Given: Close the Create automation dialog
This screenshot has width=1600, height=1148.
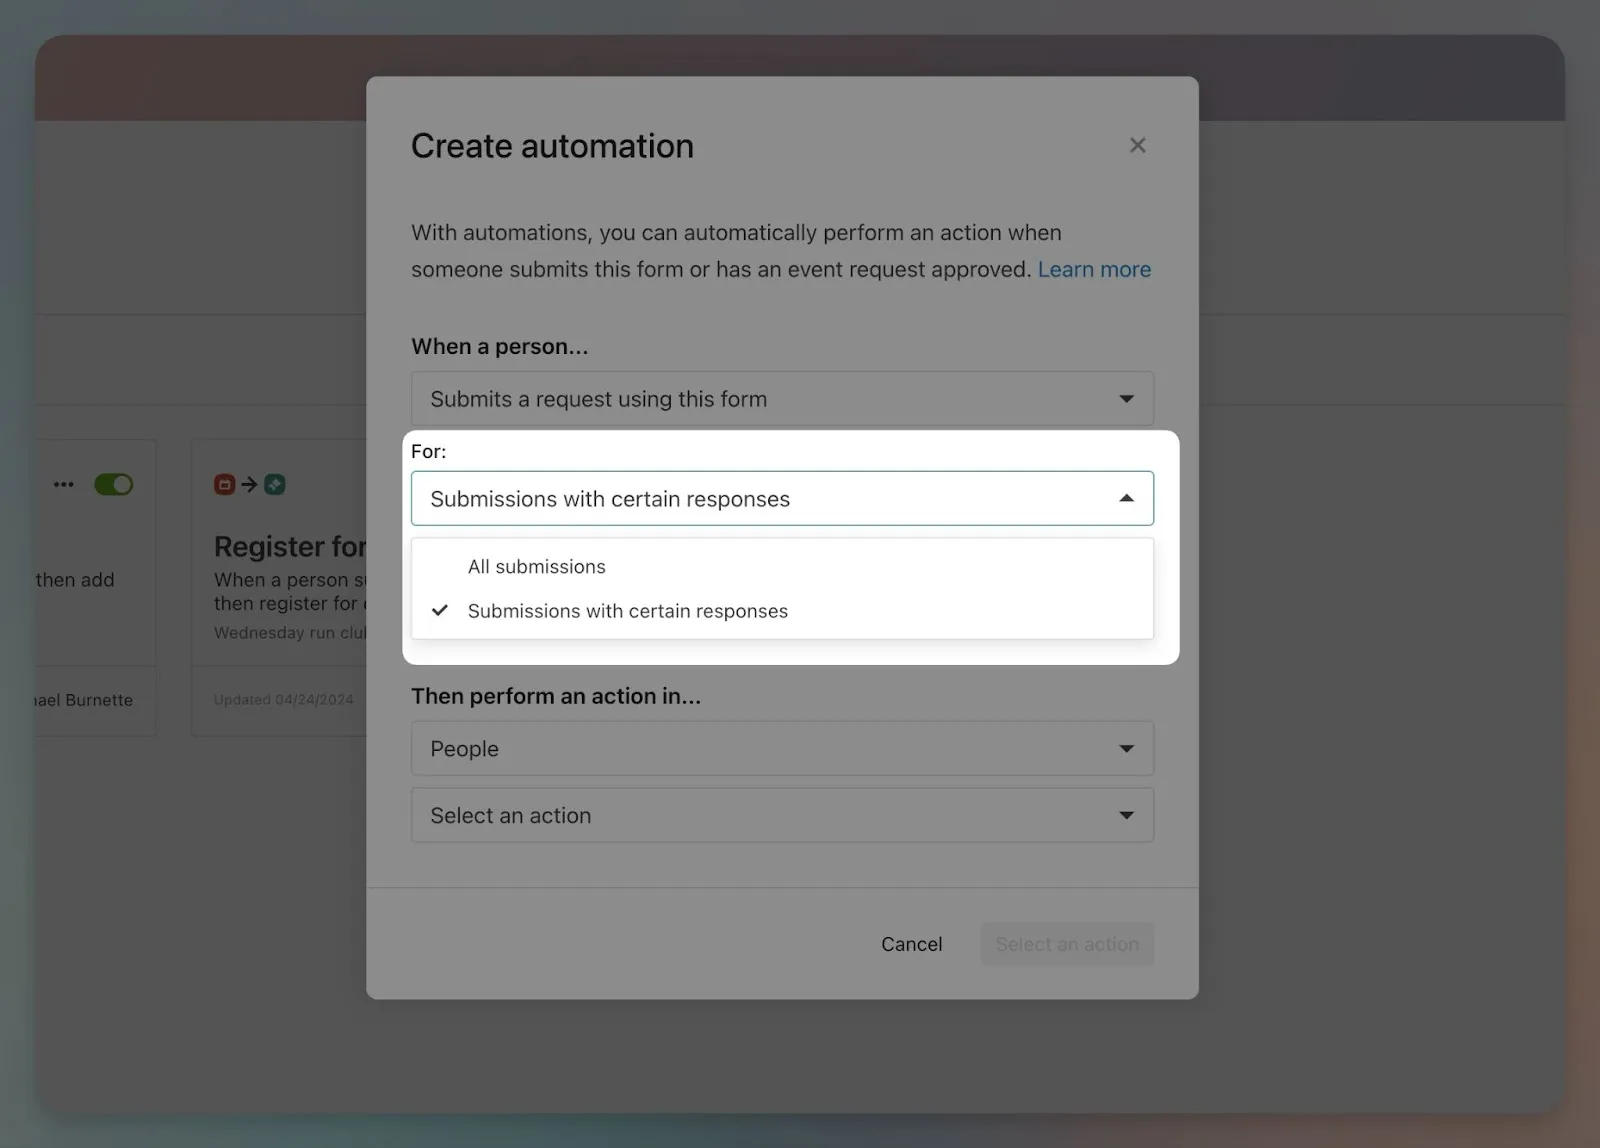Looking at the screenshot, I should (1137, 146).
